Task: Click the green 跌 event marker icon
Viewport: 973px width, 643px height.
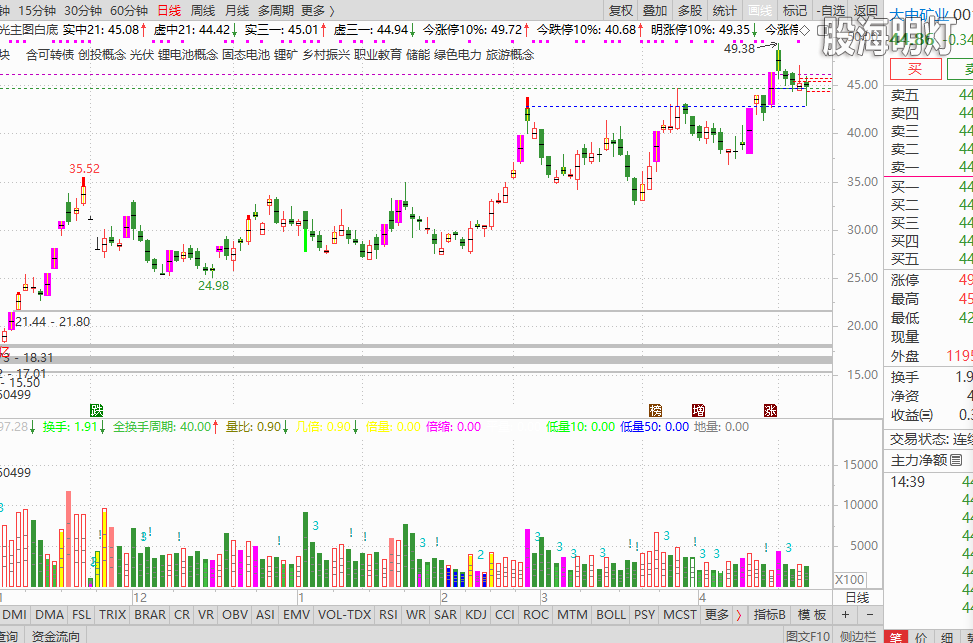Action: coord(96,410)
